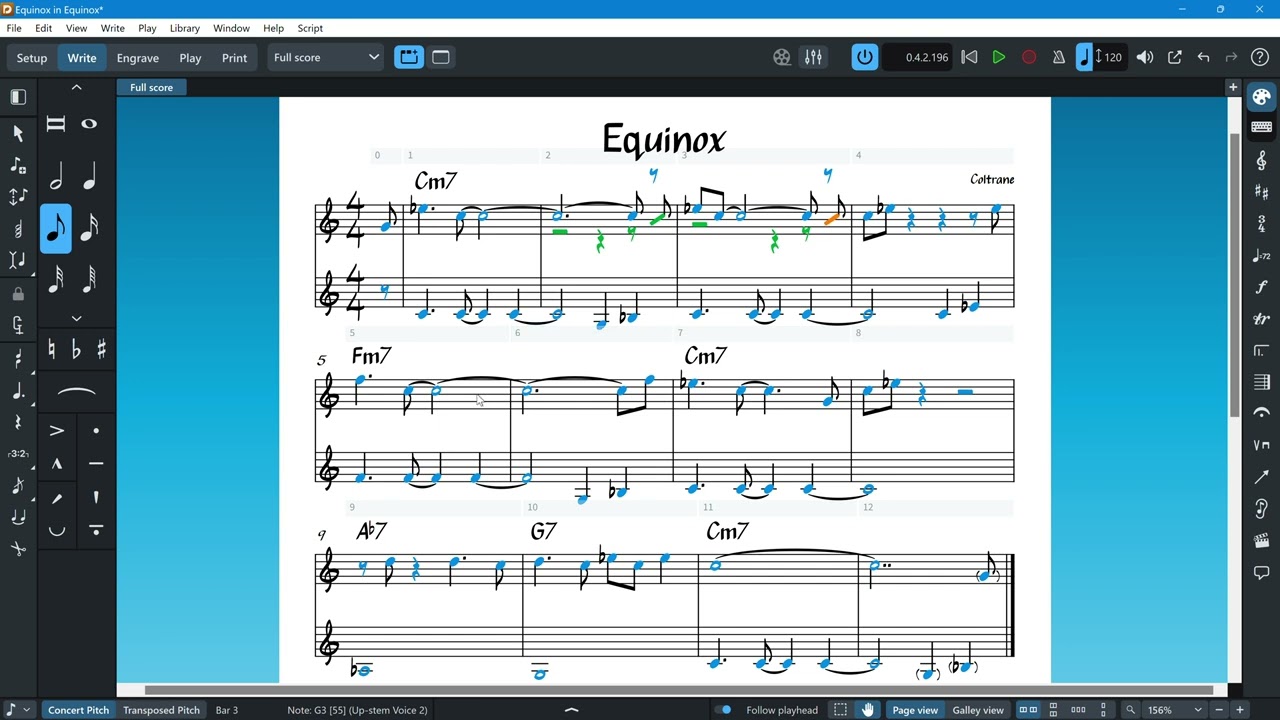Open the Script menu
This screenshot has height=720, width=1280.
coord(310,28)
